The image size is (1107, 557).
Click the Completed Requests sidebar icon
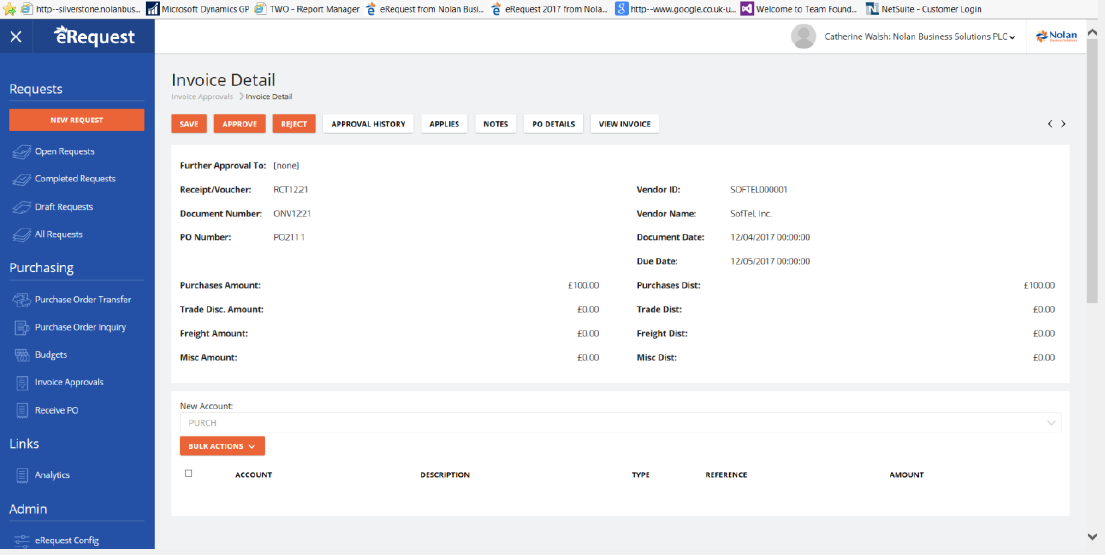tap(22, 179)
